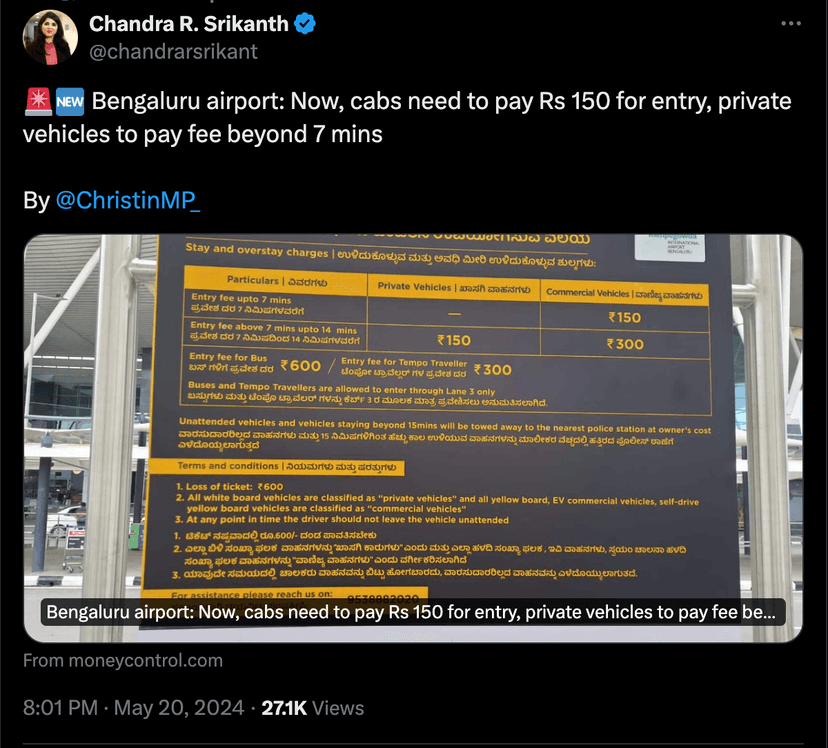Open the 'From moneycontrol.com' source link
The width and height of the screenshot is (828, 748).
(123, 660)
